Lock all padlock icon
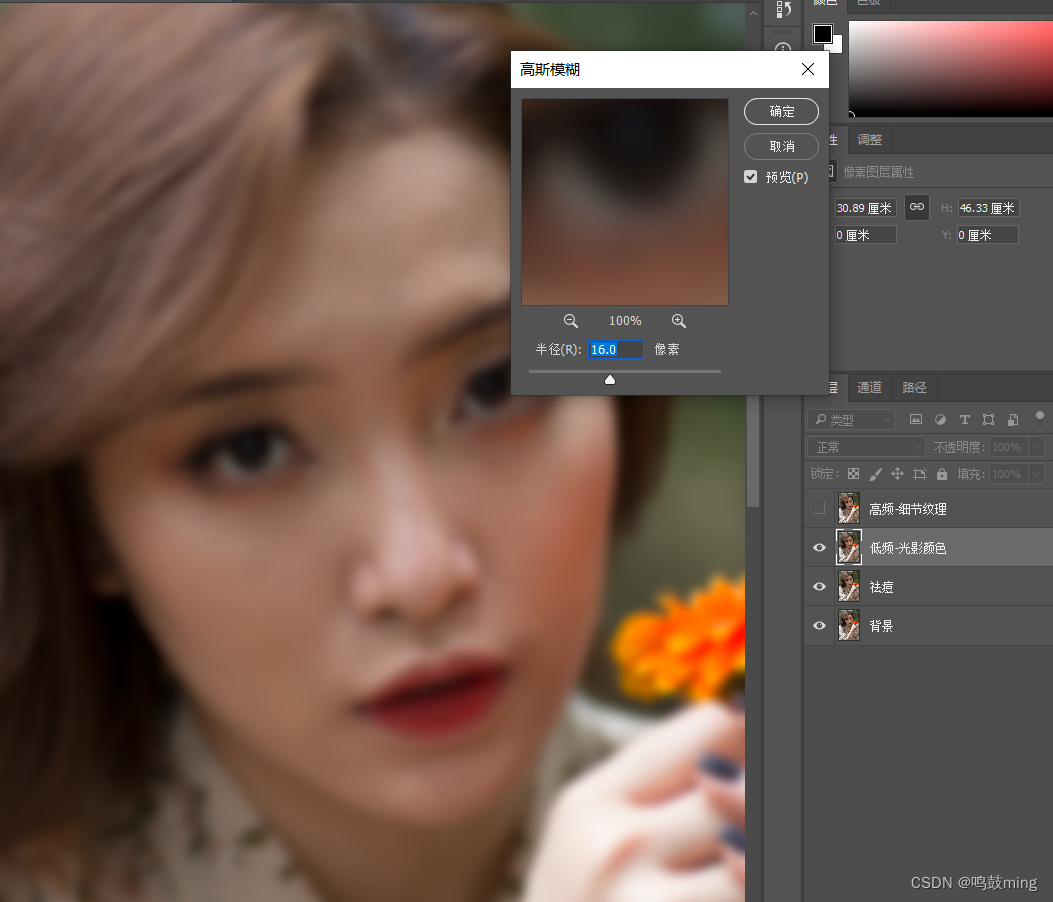 942,473
